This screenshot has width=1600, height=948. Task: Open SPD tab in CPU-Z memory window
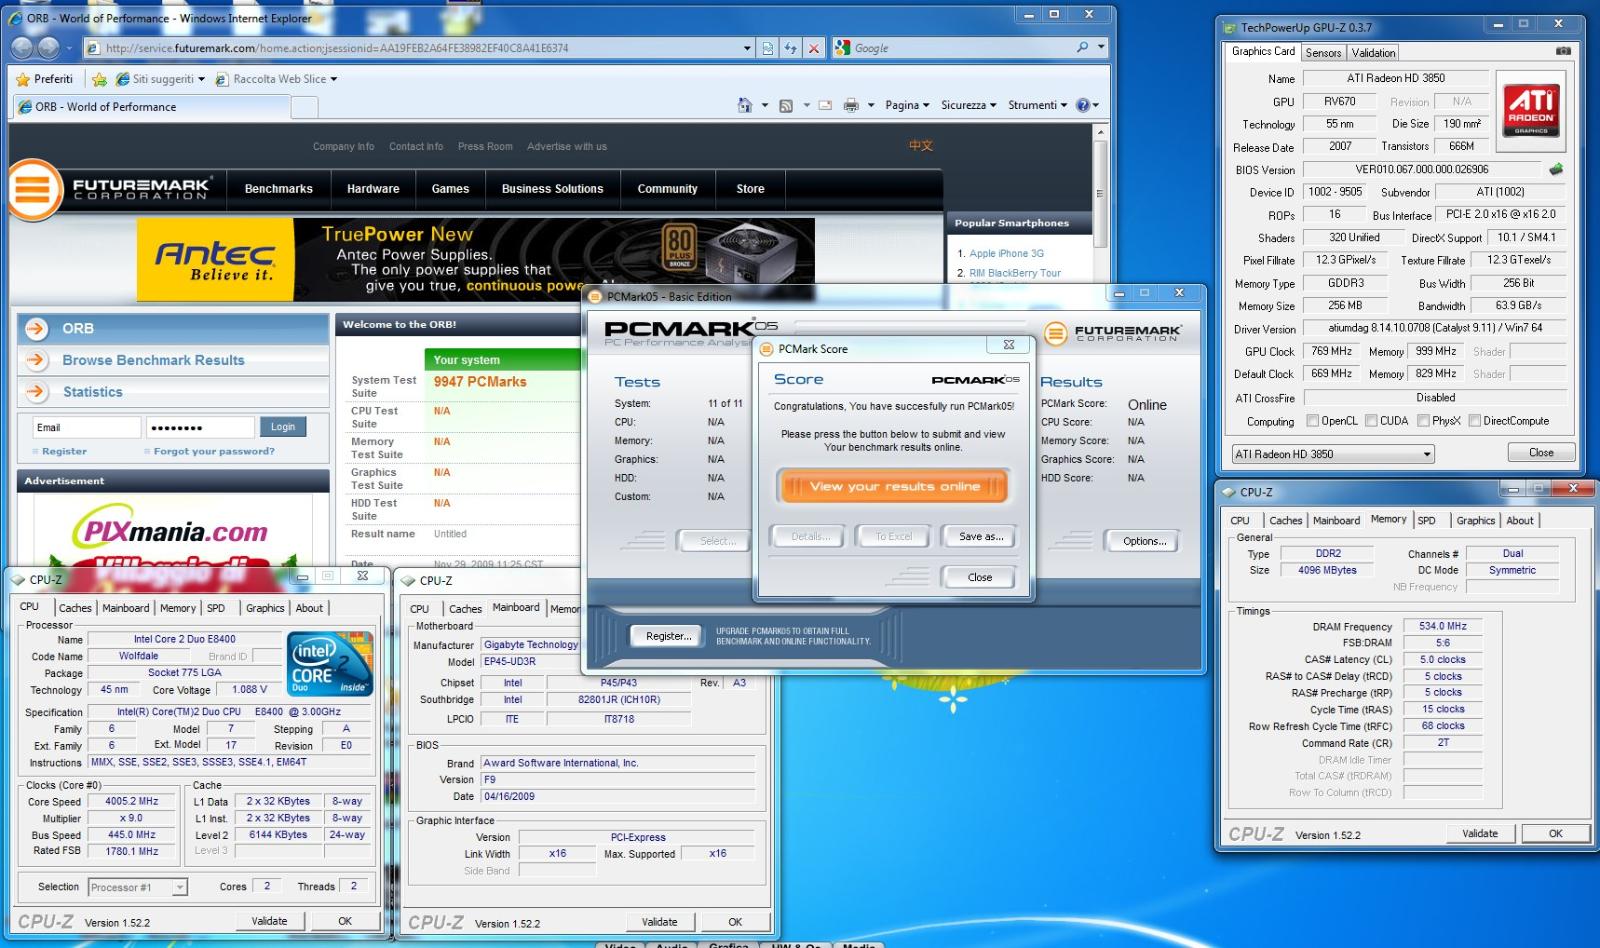pos(1426,520)
